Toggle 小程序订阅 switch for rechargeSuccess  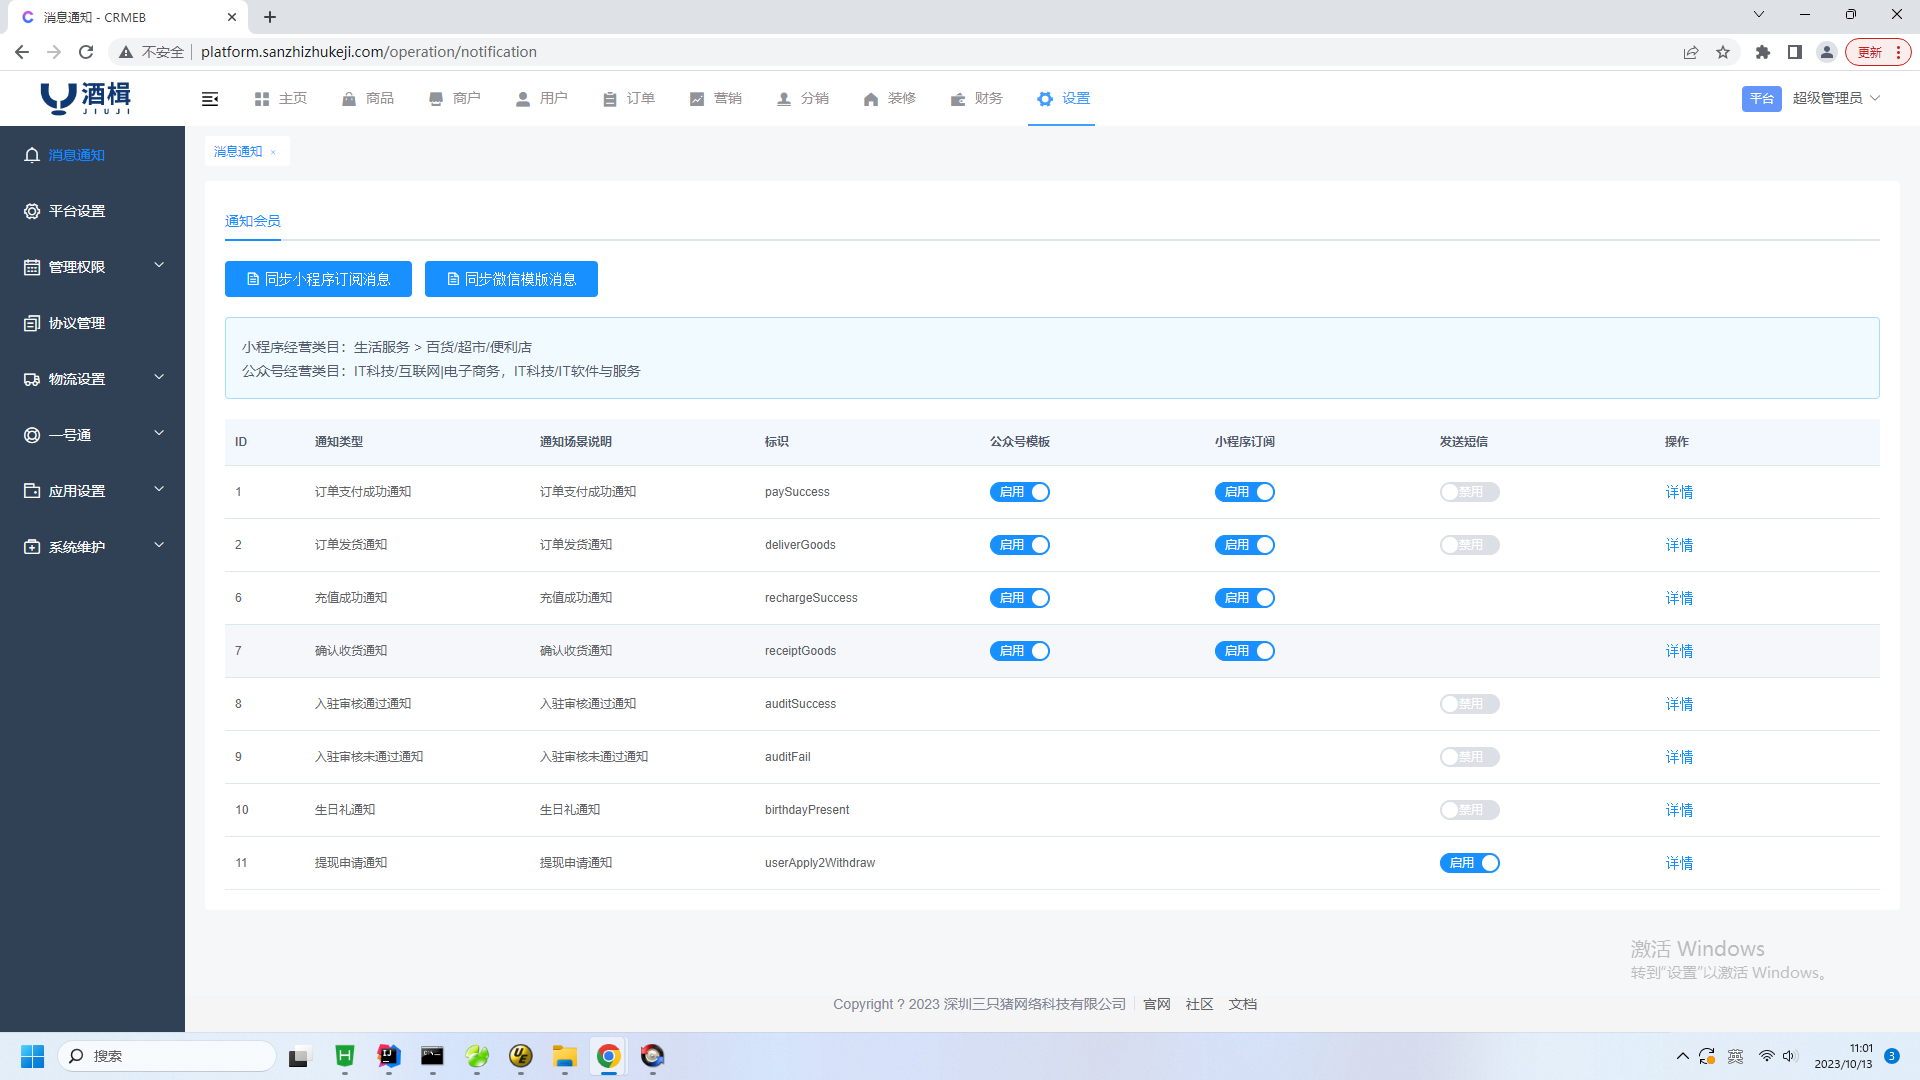(1245, 598)
